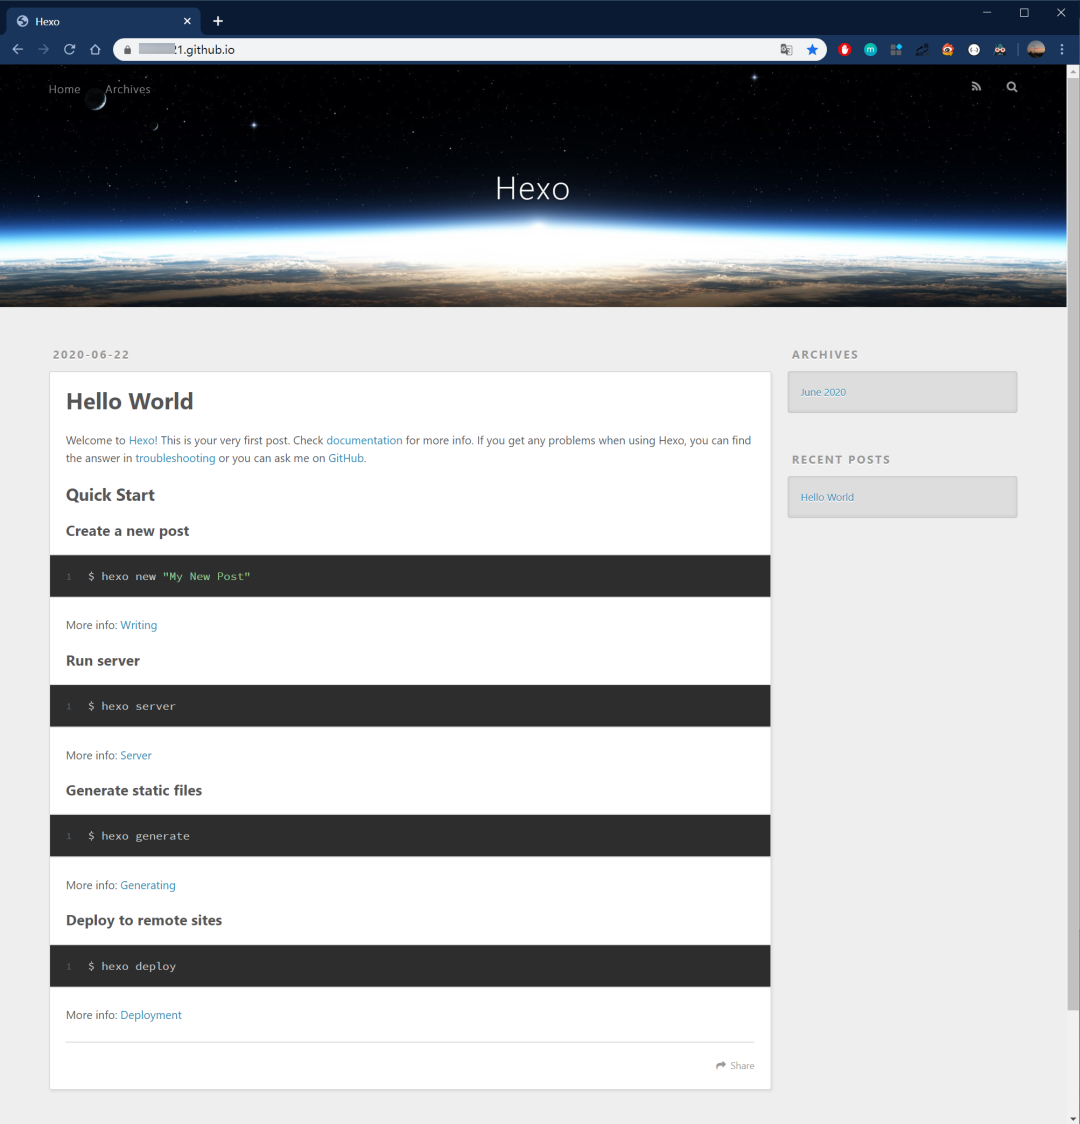
Task: Open the red adblock extension icon
Action: pyautogui.click(x=845, y=49)
